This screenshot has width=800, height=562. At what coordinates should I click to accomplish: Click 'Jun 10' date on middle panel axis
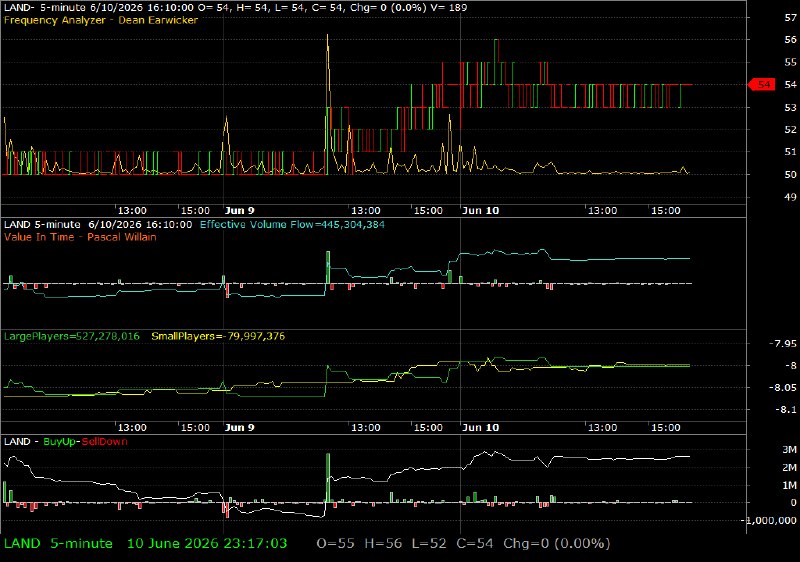(481, 427)
